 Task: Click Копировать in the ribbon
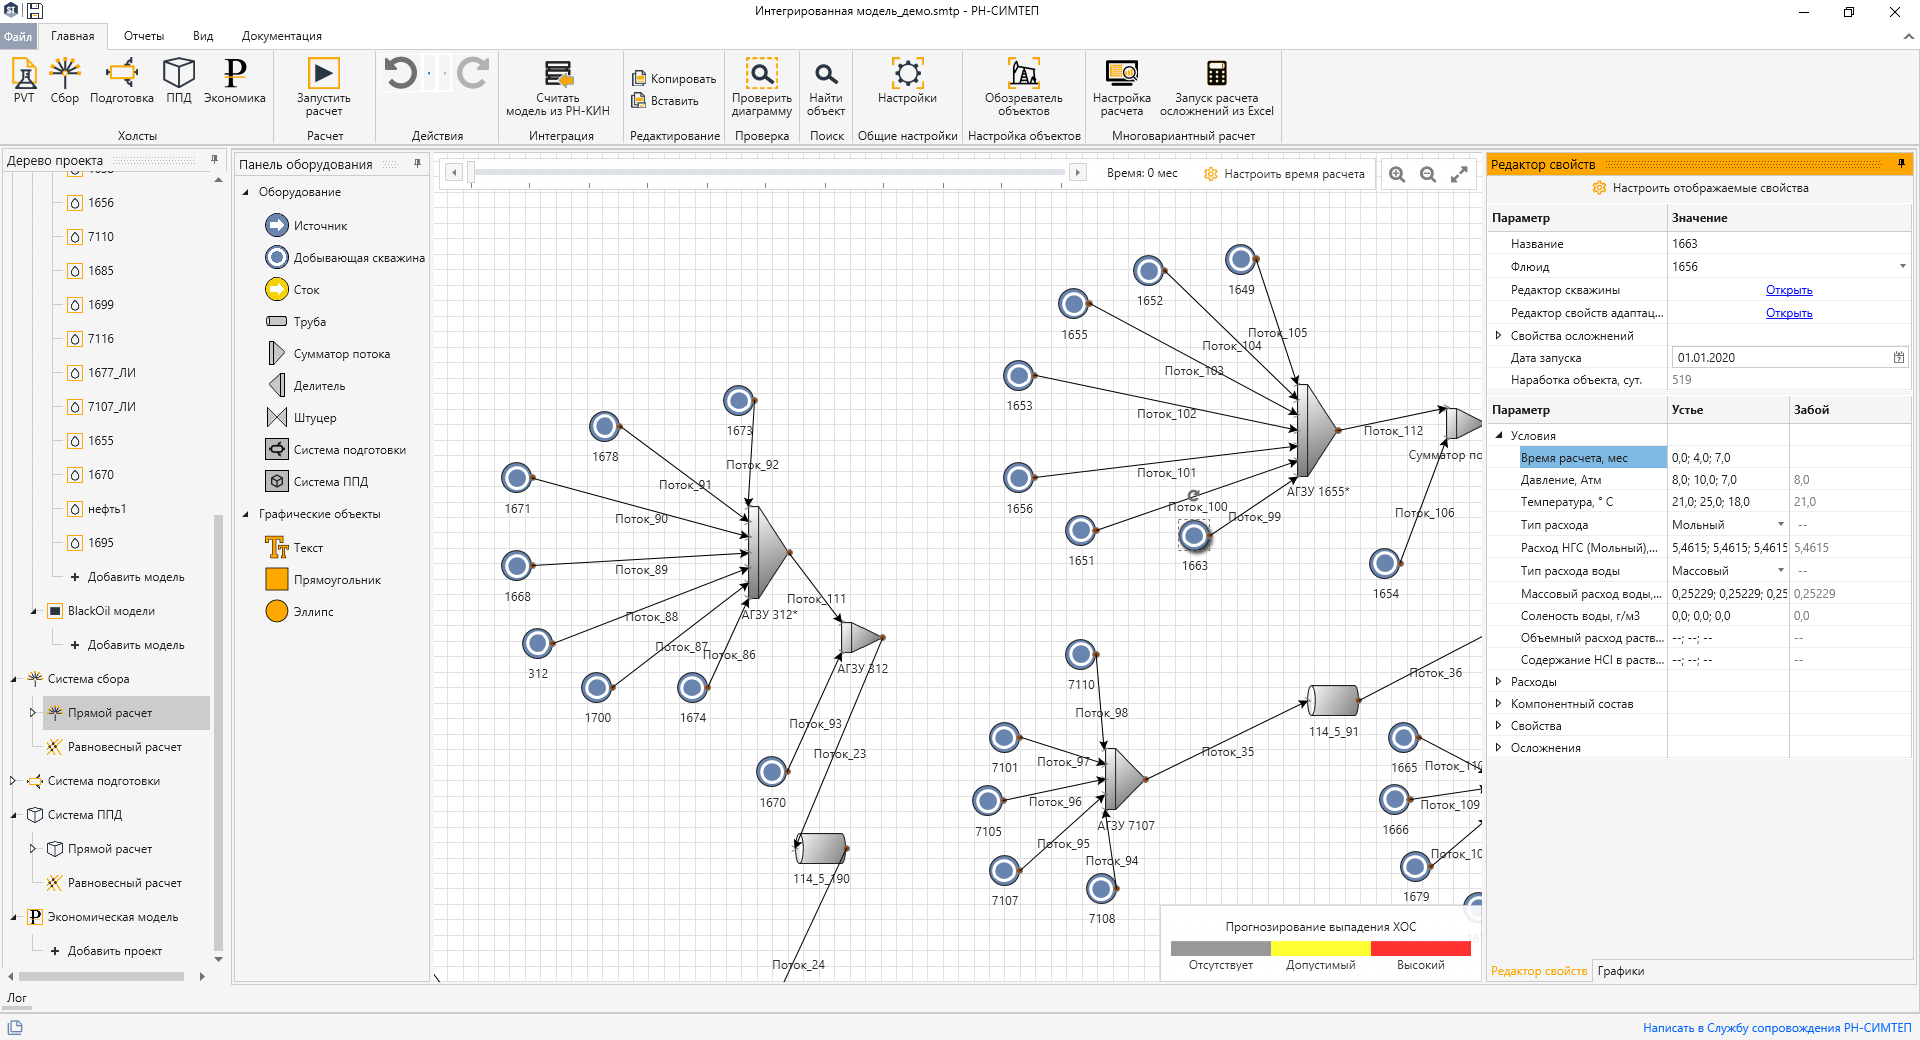pyautogui.click(x=674, y=78)
